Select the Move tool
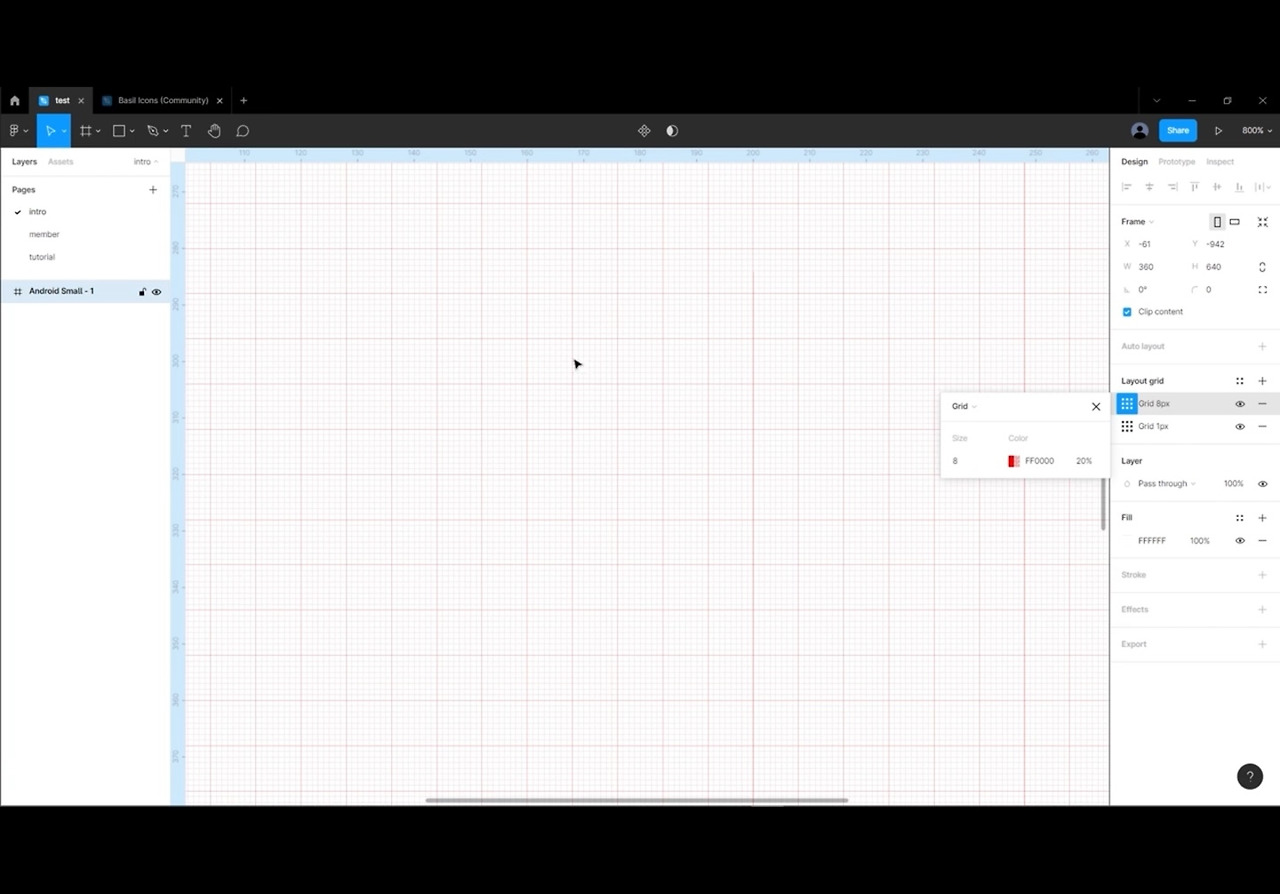 tap(49, 131)
